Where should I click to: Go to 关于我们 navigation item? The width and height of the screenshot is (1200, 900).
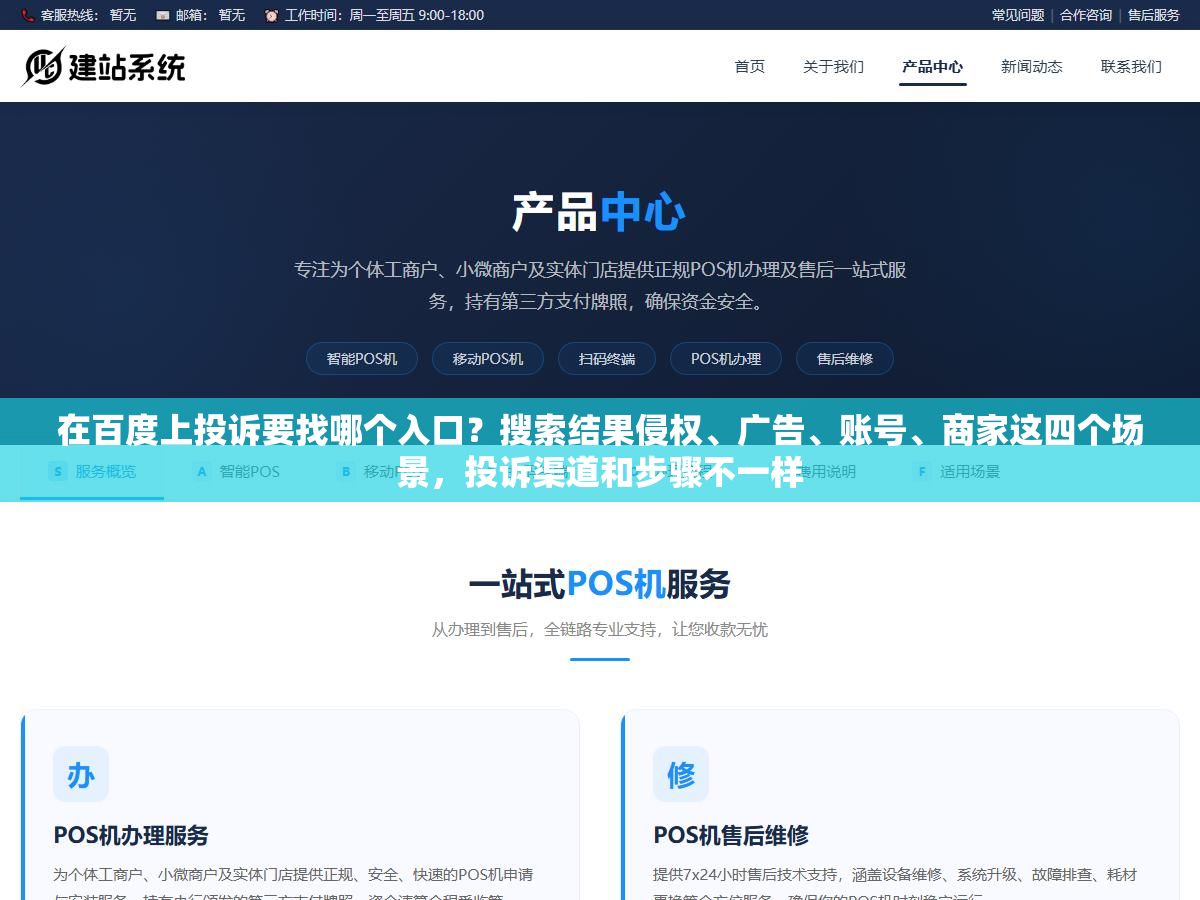point(833,67)
